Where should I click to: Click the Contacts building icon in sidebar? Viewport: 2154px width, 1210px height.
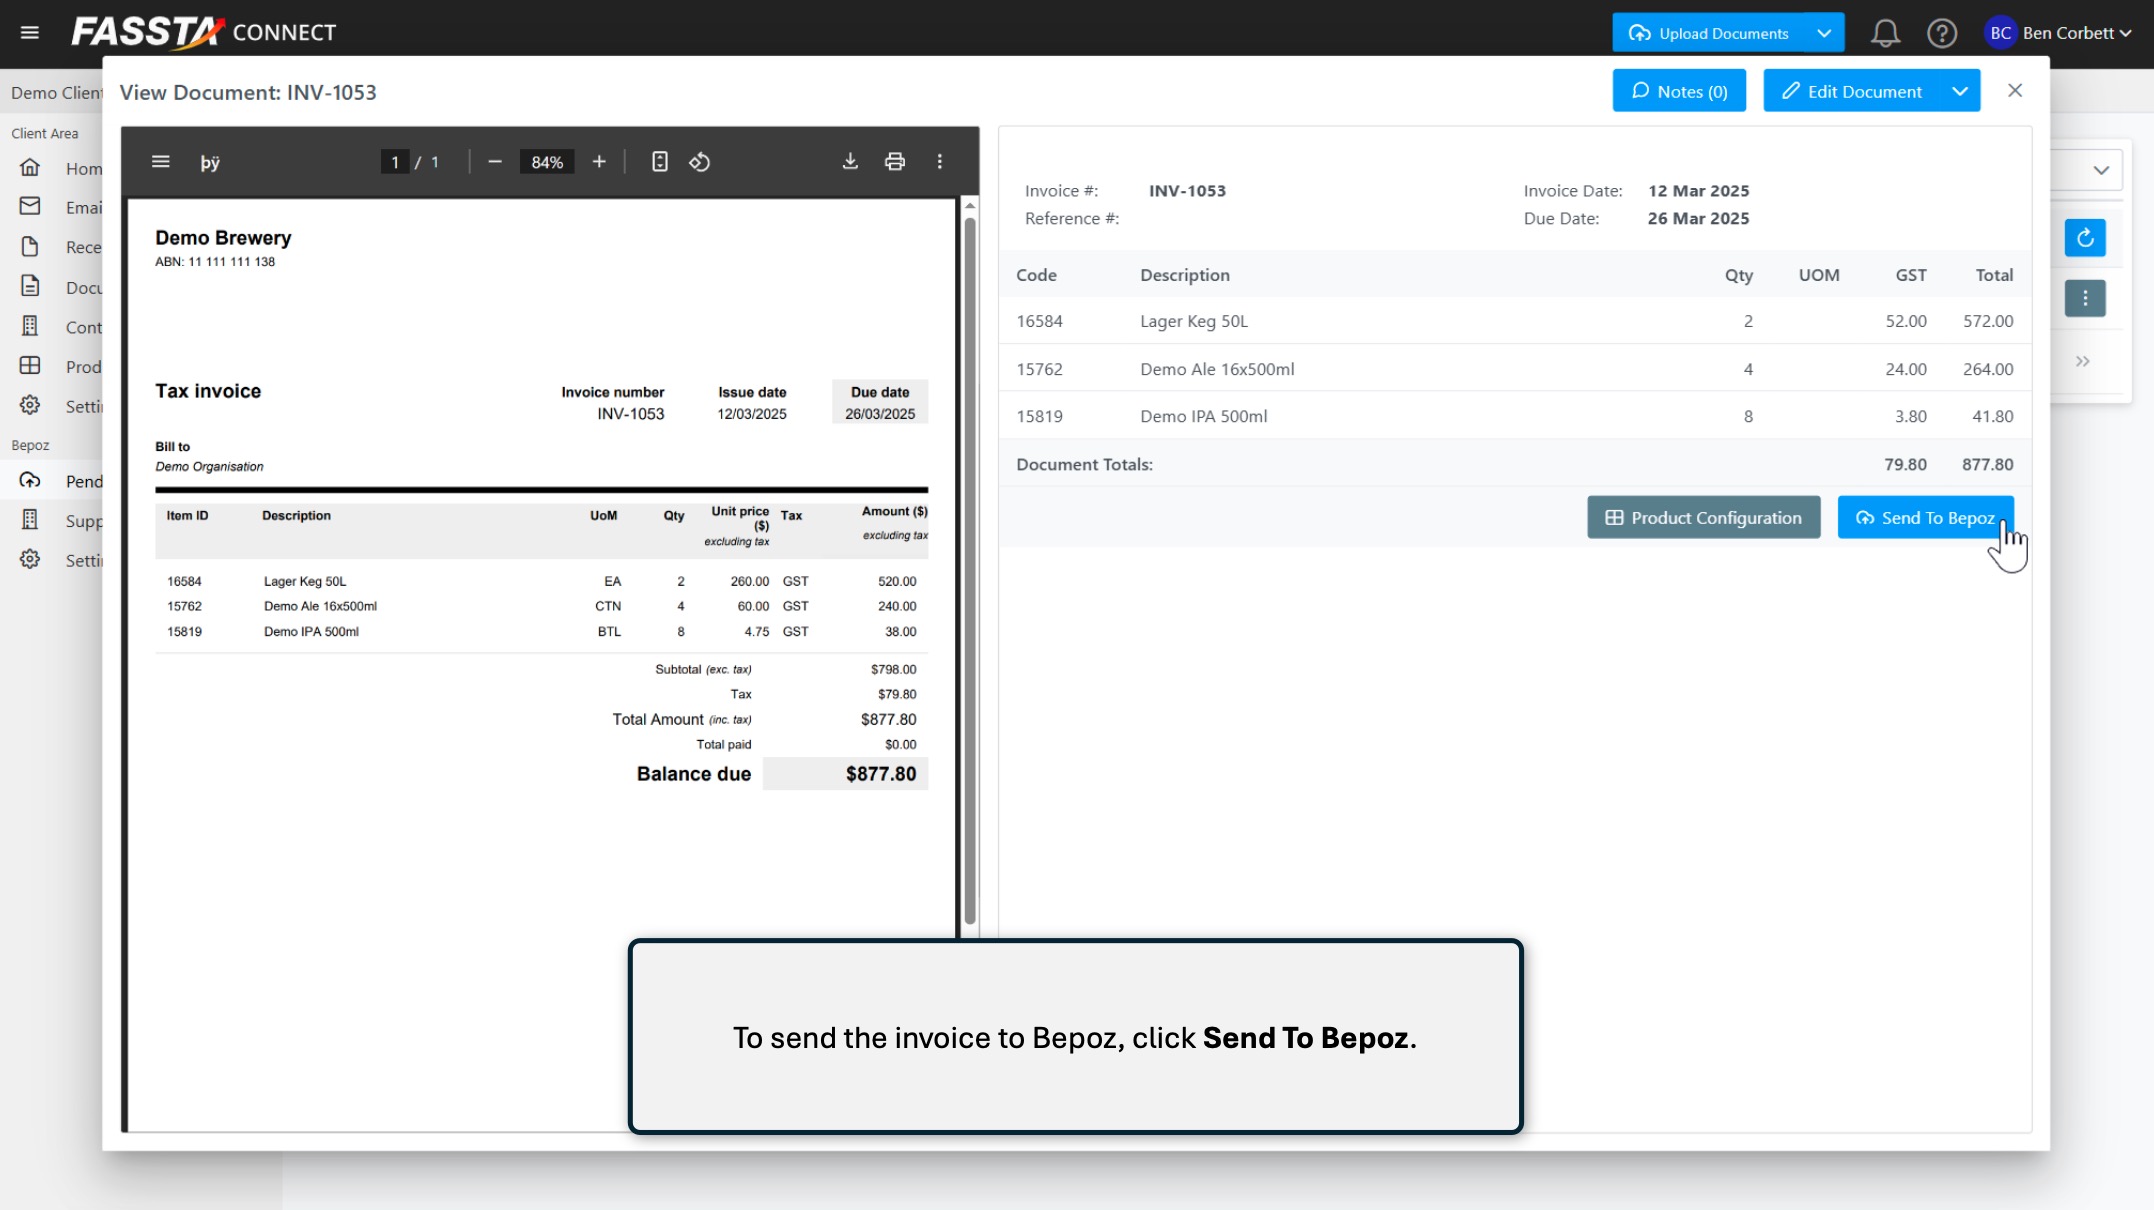[30, 326]
